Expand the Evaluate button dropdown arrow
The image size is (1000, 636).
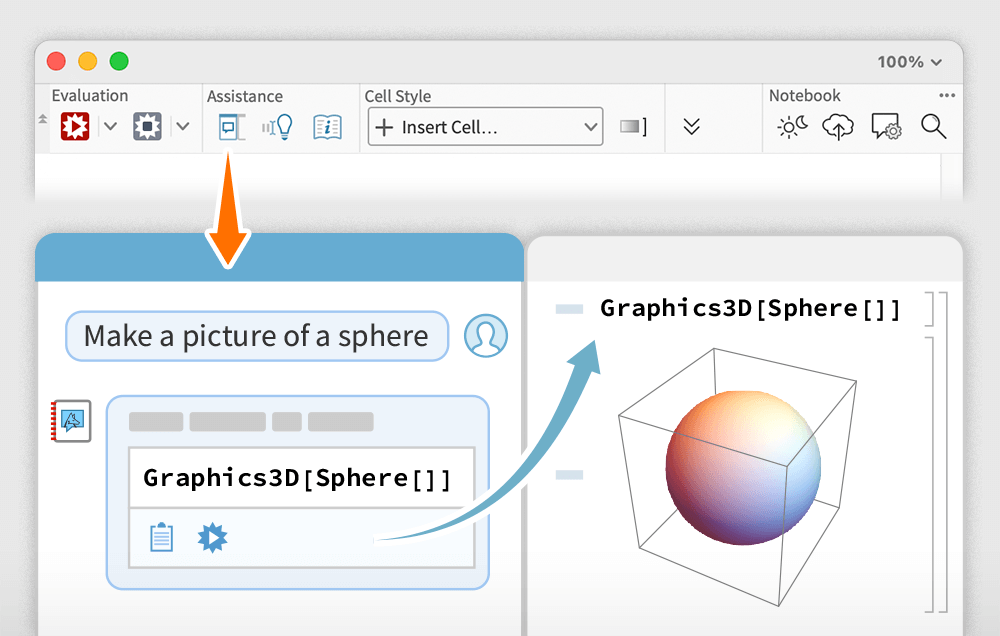click(x=110, y=126)
